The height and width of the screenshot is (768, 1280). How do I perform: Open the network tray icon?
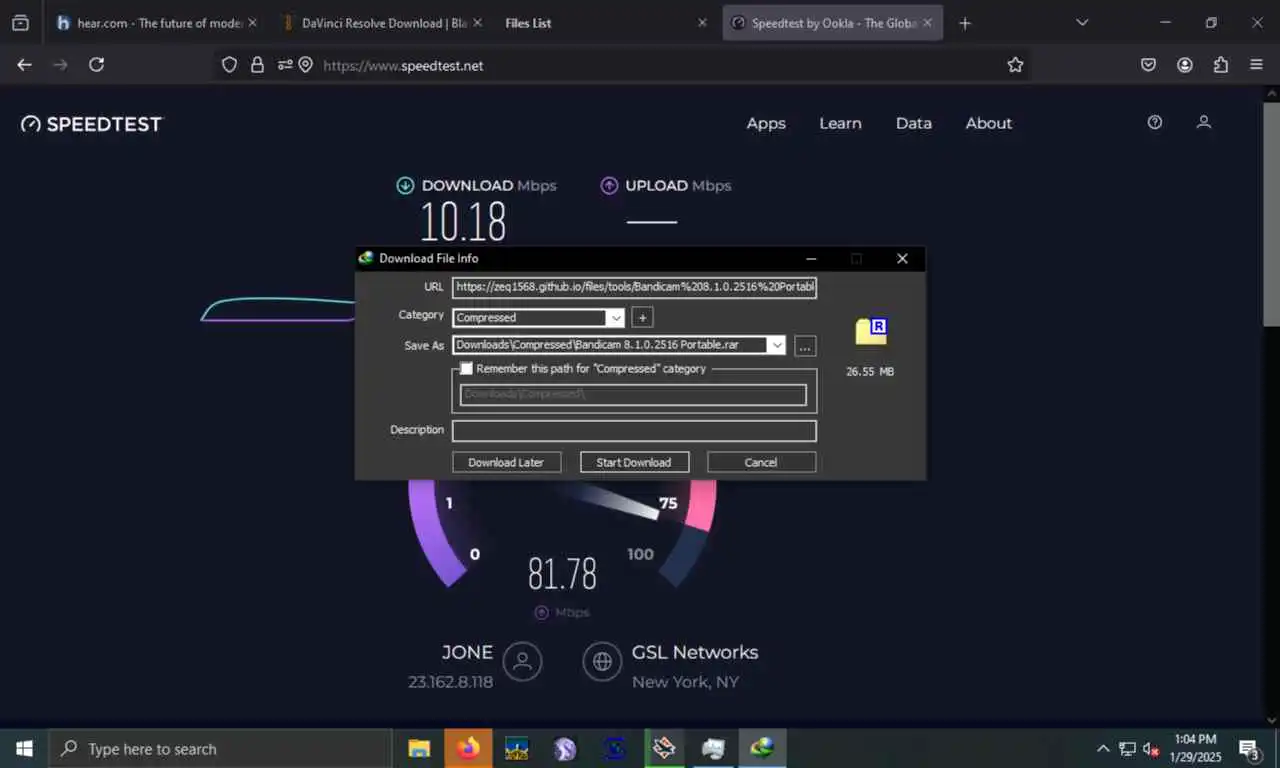coord(1127,749)
